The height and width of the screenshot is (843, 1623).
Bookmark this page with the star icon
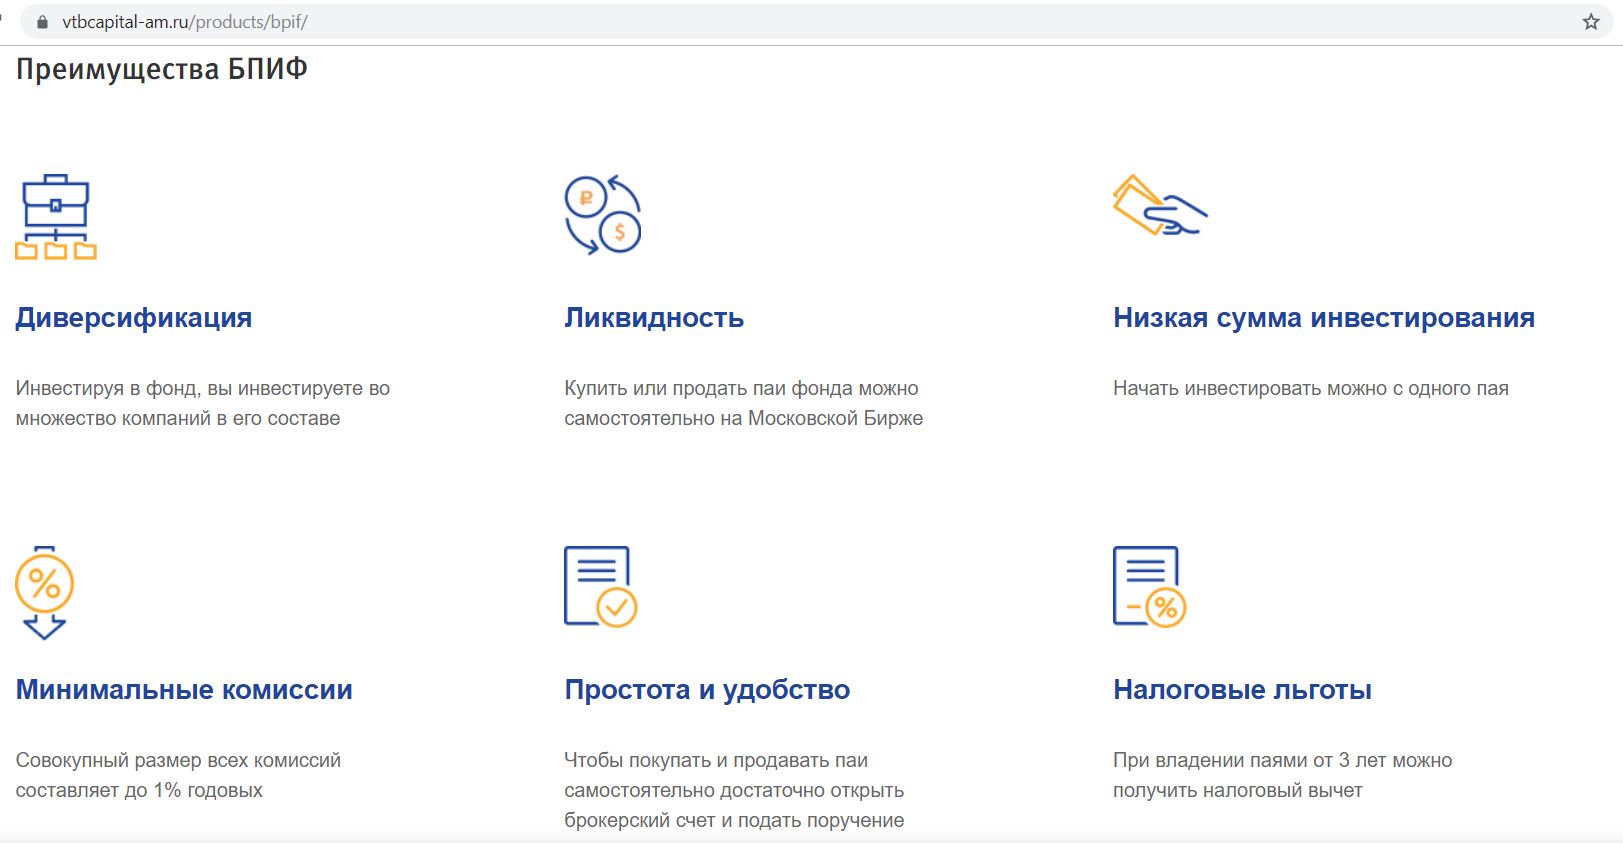tap(1590, 22)
